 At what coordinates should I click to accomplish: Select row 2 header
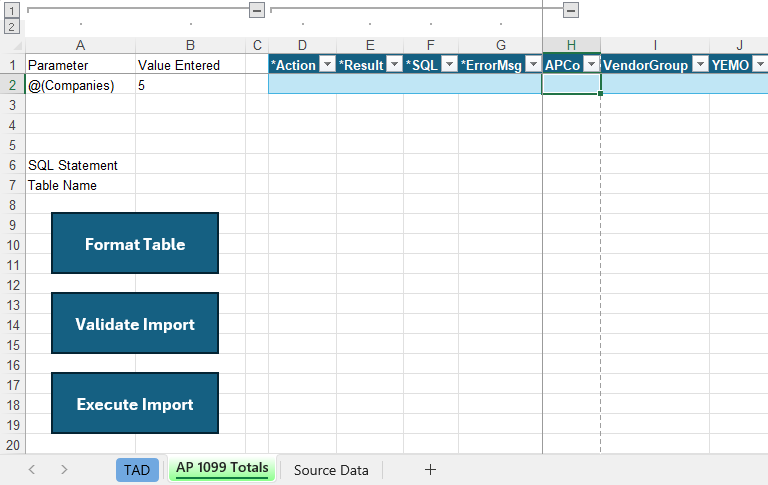[x=12, y=85]
